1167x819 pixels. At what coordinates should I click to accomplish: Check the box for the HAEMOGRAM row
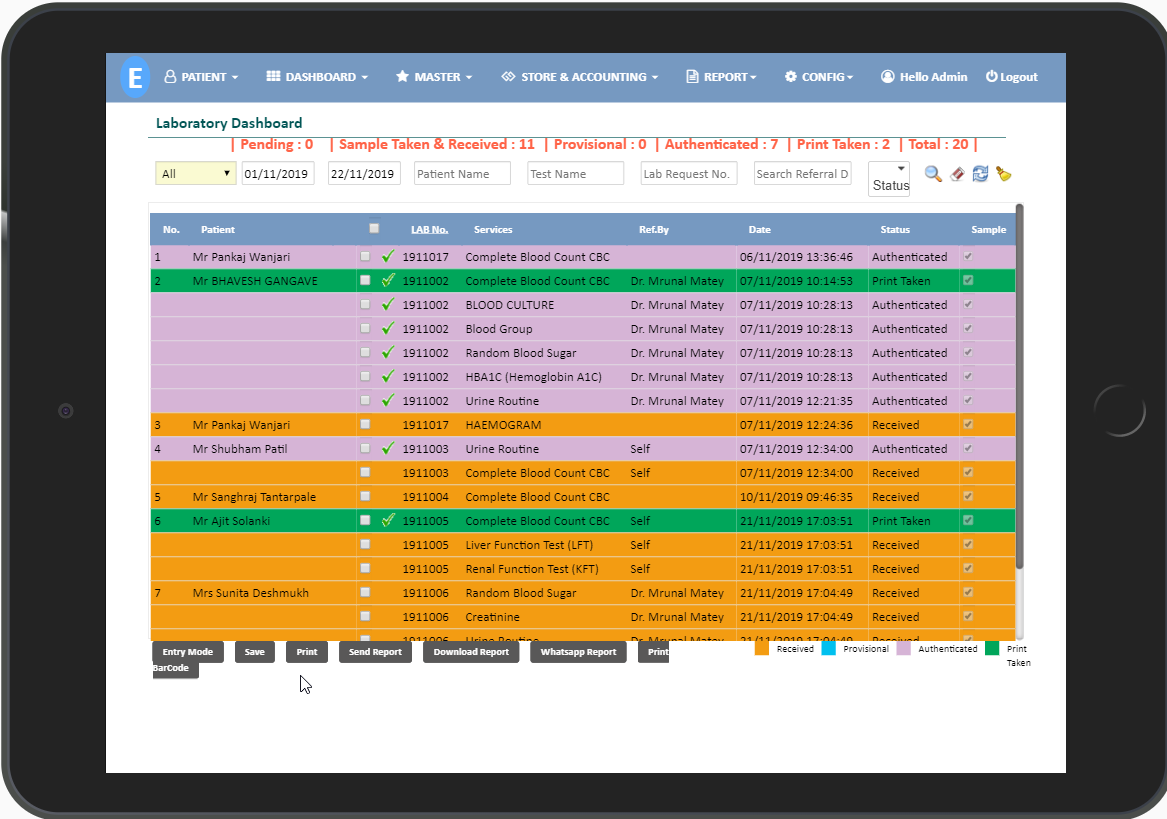click(365, 425)
